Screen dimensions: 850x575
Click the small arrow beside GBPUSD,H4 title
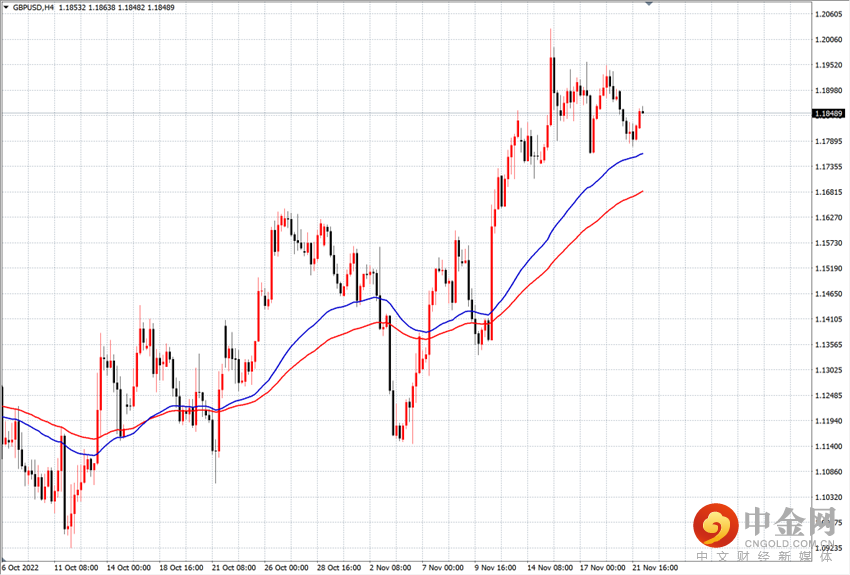pyautogui.click(x=6, y=8)
